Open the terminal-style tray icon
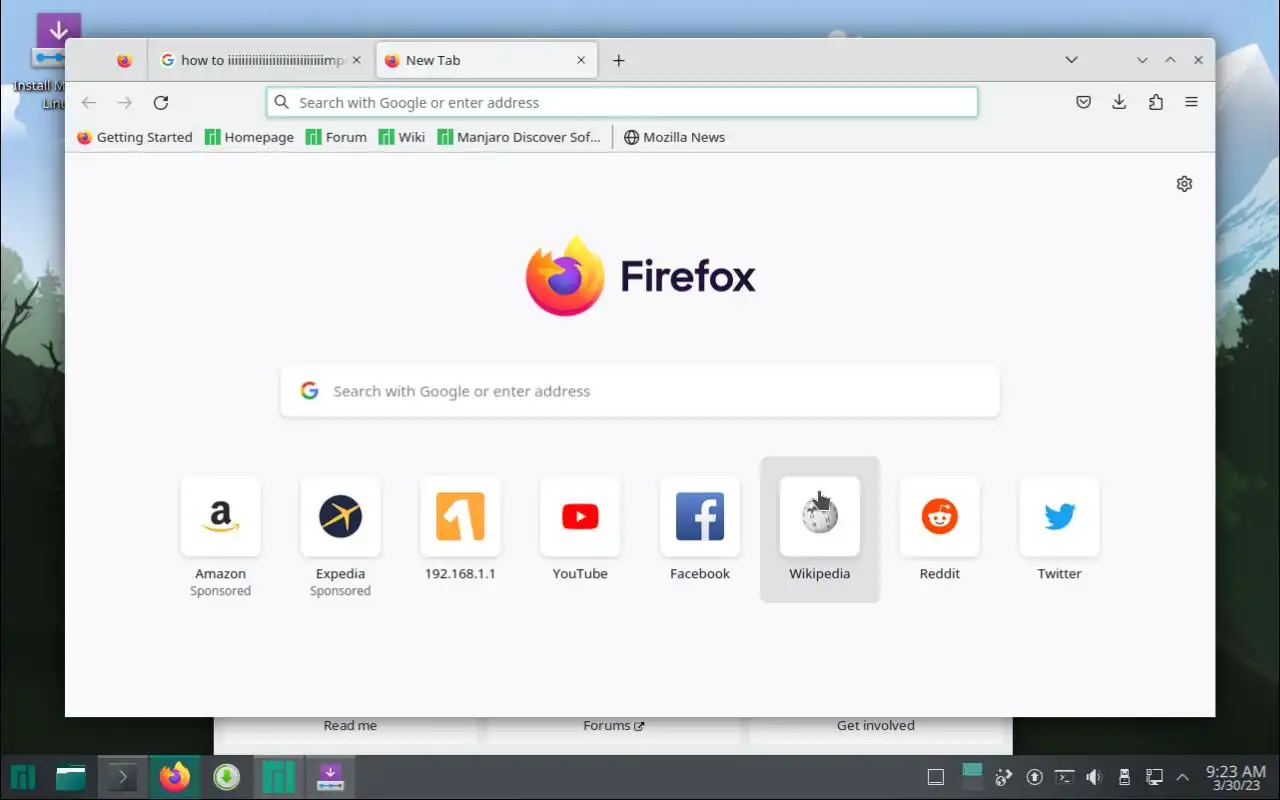 tap(1065, 777)
